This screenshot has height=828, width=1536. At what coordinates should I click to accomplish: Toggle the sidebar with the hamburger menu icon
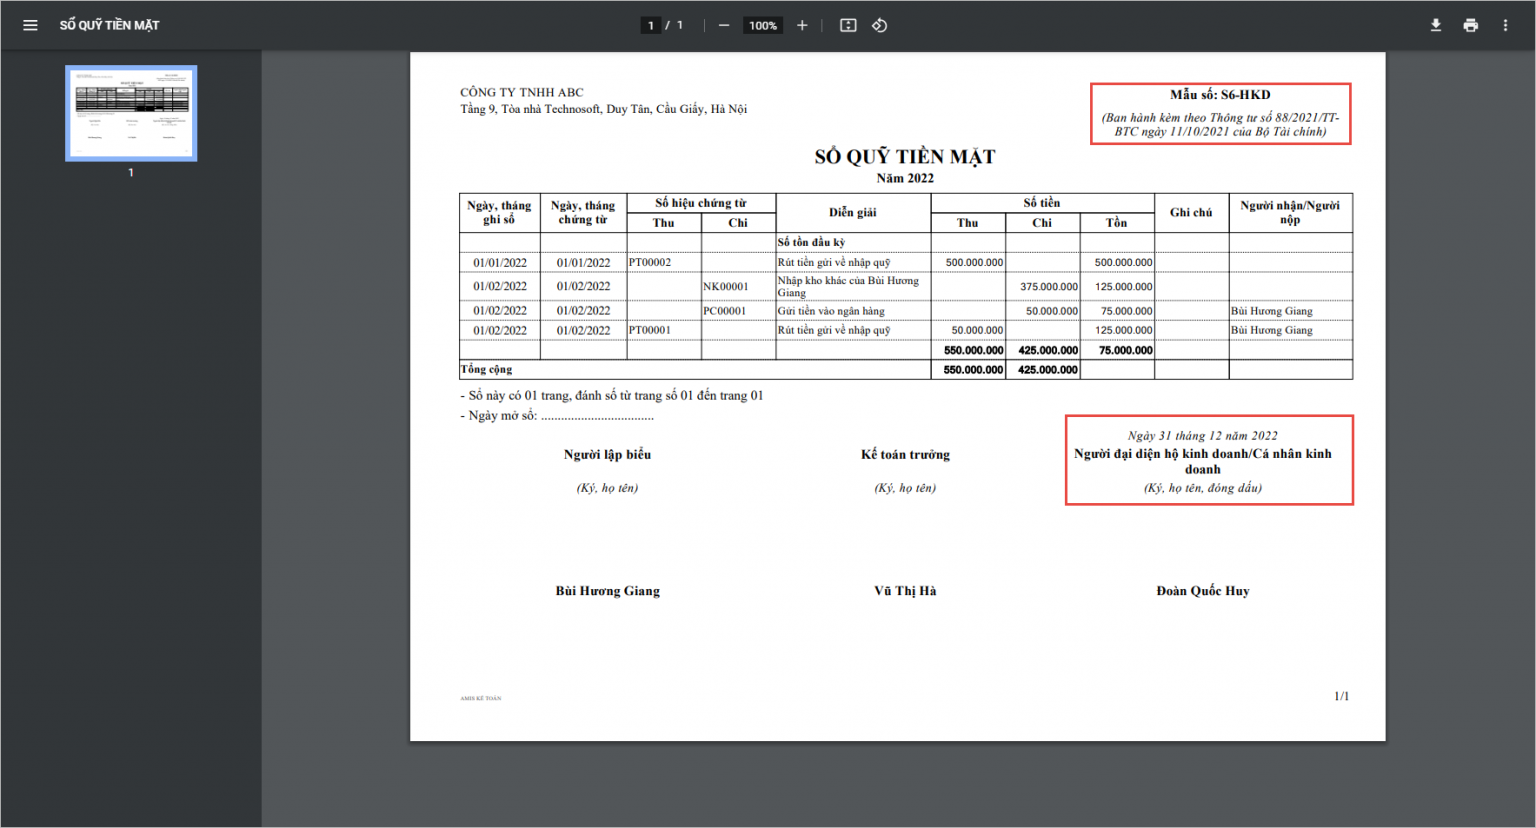click(30, 25)
